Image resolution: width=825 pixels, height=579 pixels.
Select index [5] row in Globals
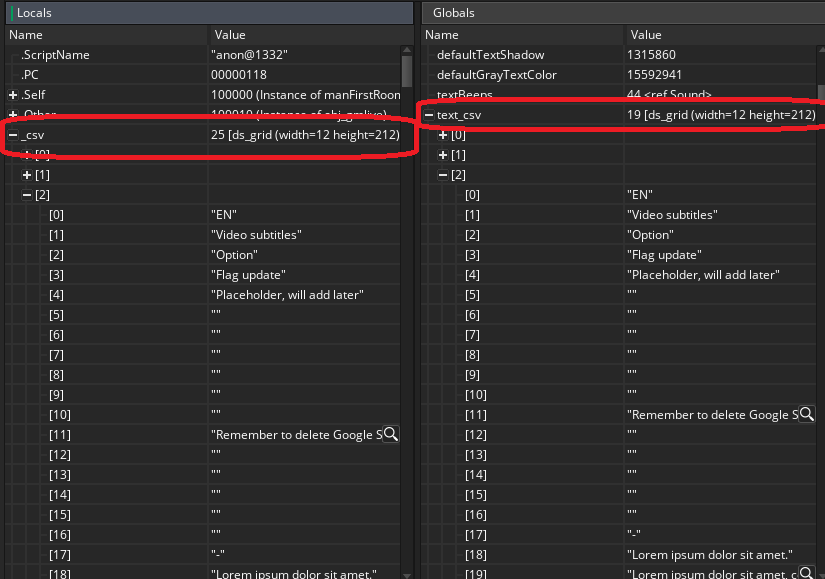click(x=619, y=295)
